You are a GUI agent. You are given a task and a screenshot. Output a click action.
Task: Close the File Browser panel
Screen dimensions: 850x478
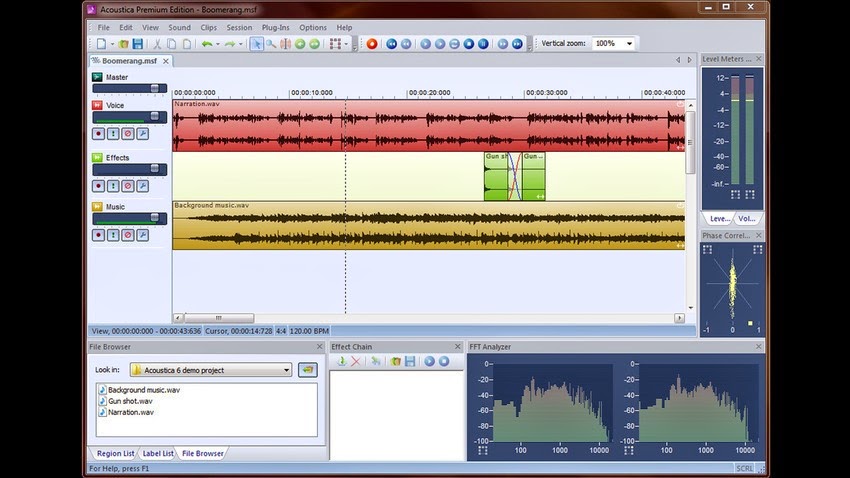coord(320,346)
